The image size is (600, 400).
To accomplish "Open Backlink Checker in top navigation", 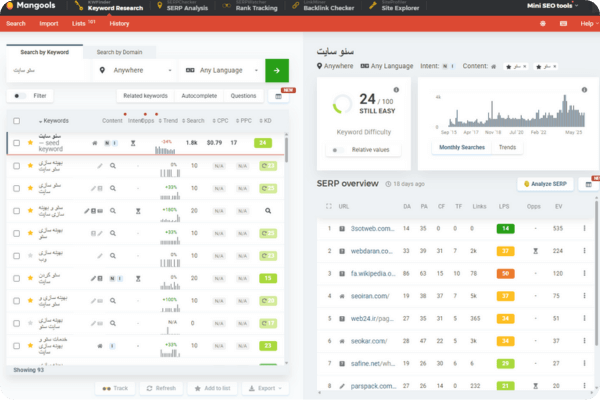I will [324, 6].
